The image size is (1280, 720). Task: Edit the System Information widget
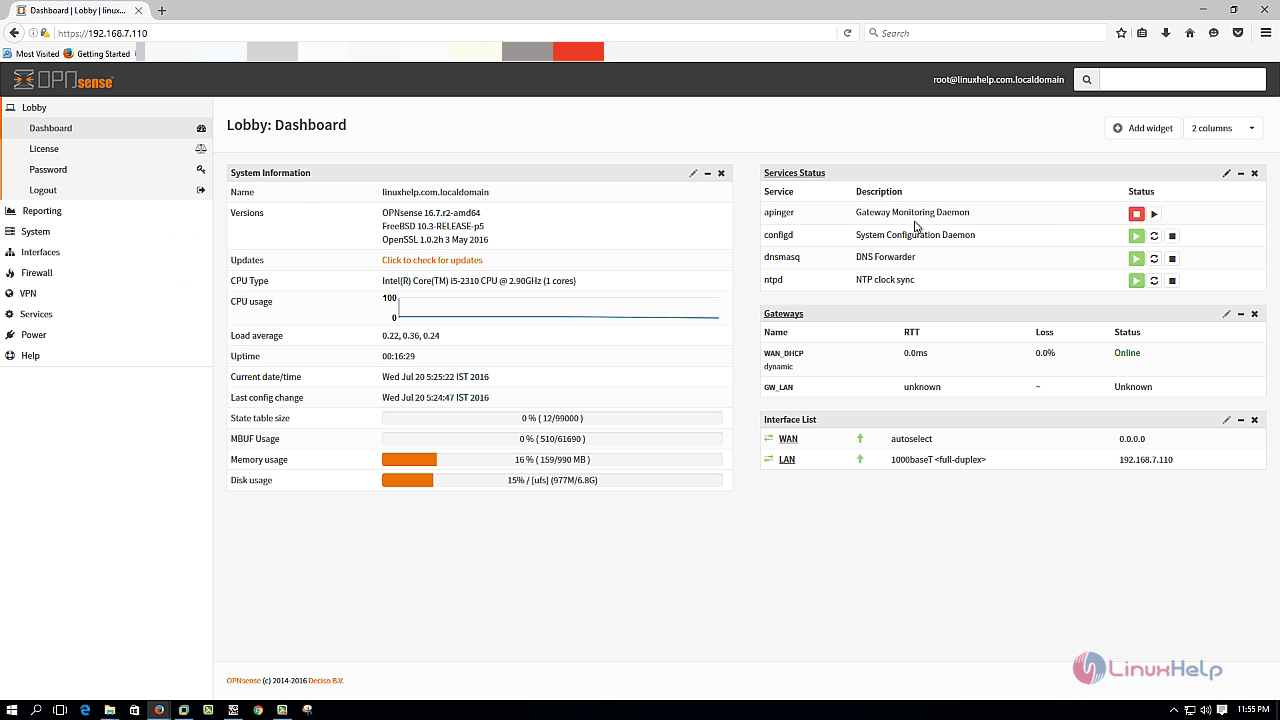click(693, 173)
